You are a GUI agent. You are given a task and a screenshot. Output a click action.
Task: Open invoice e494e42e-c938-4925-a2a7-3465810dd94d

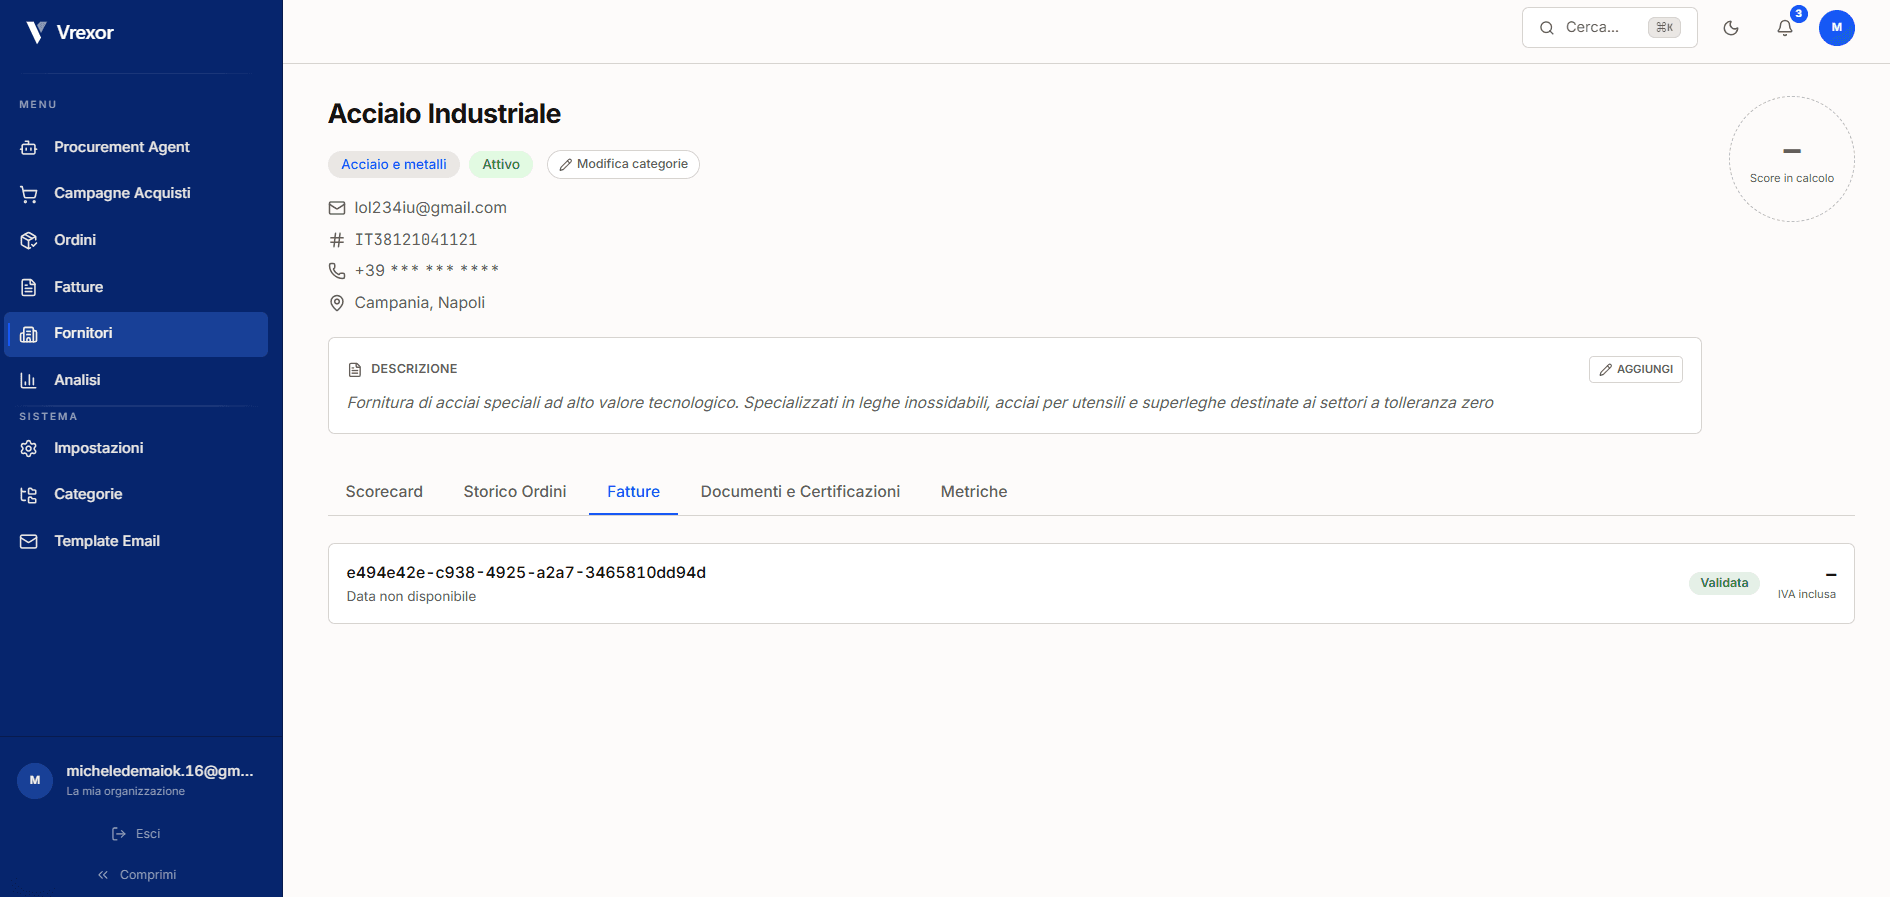coord(1091,584)
